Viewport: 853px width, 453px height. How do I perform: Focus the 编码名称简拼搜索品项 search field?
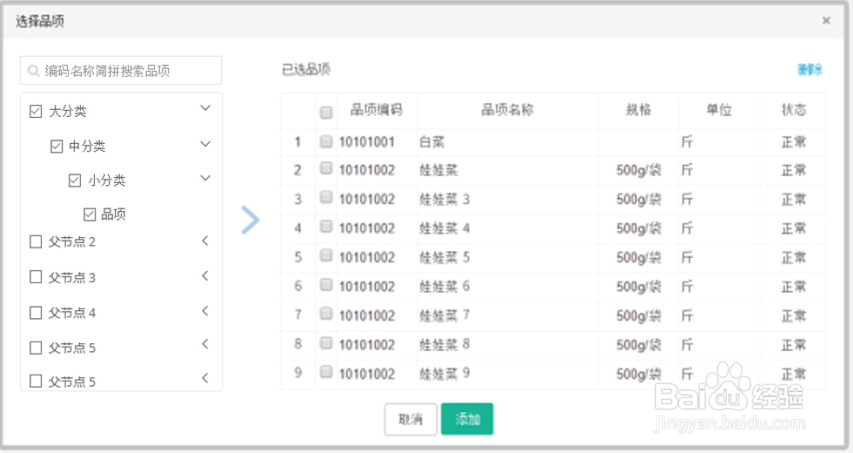point(121,71)
